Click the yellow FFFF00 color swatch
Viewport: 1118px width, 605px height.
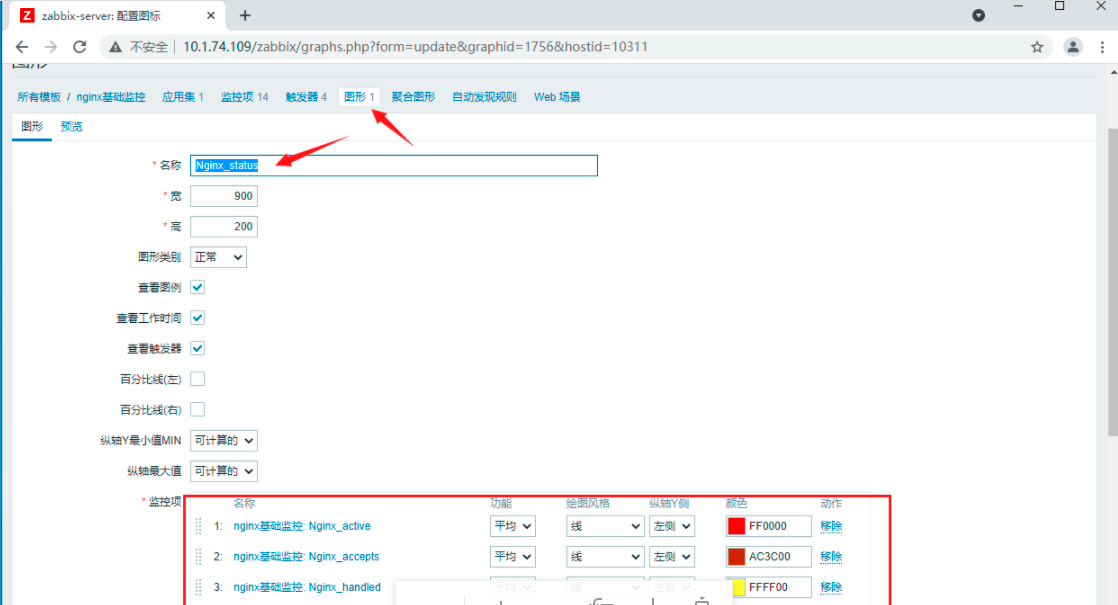click(737, 587)
